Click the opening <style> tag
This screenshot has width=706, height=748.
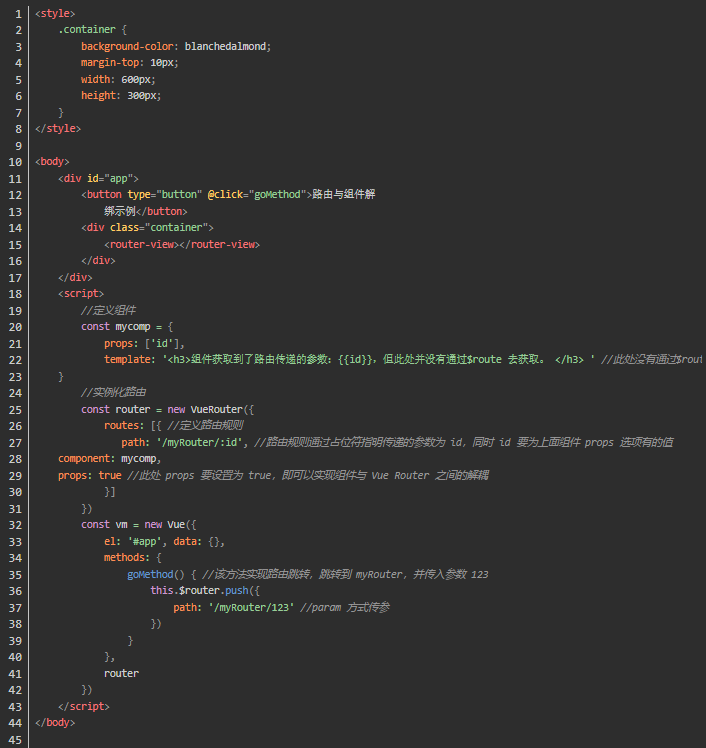pyautogui.click(x=54, y=13)
